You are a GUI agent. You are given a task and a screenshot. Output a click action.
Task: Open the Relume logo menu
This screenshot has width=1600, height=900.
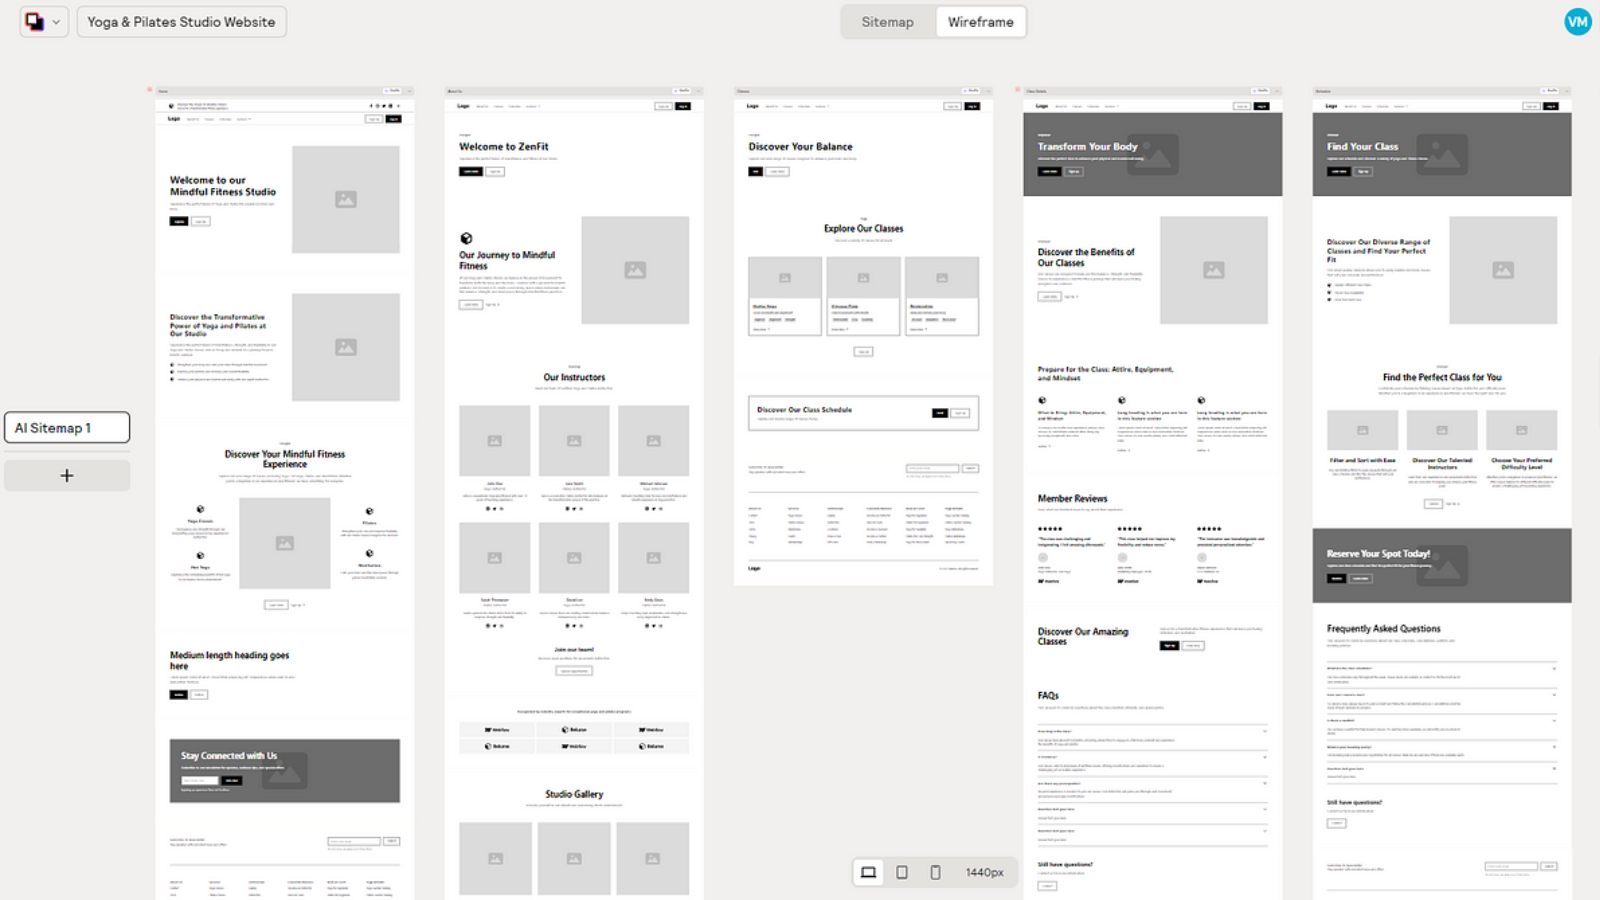coord(43,22)
